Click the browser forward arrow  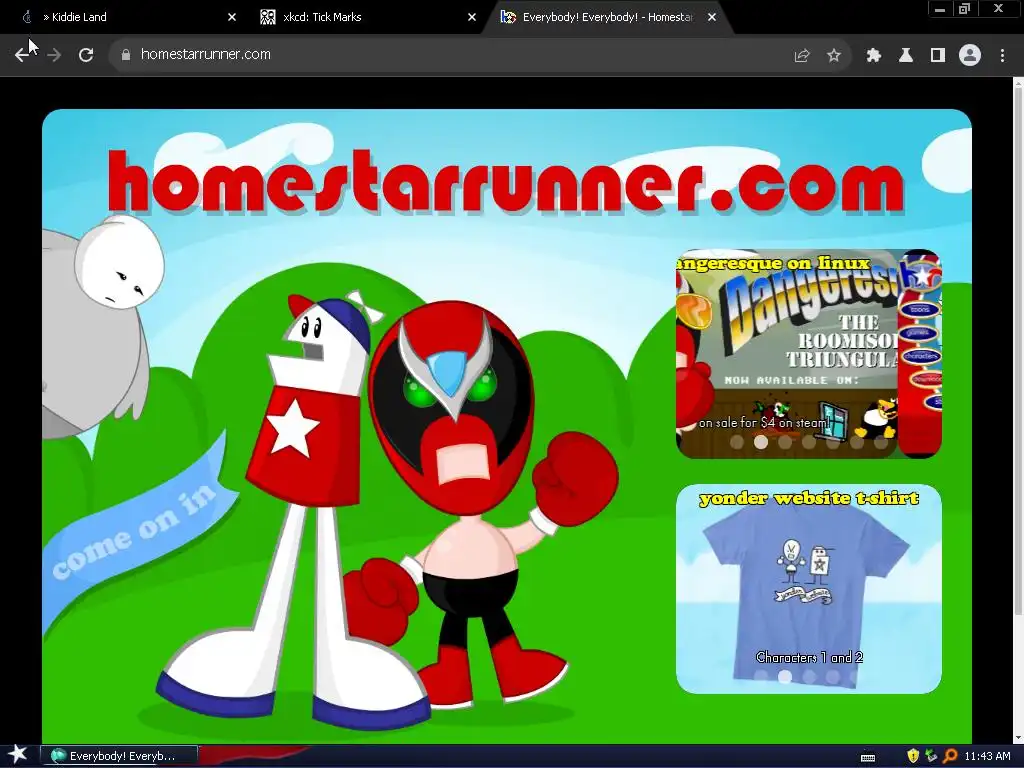(x=54, y=55)
